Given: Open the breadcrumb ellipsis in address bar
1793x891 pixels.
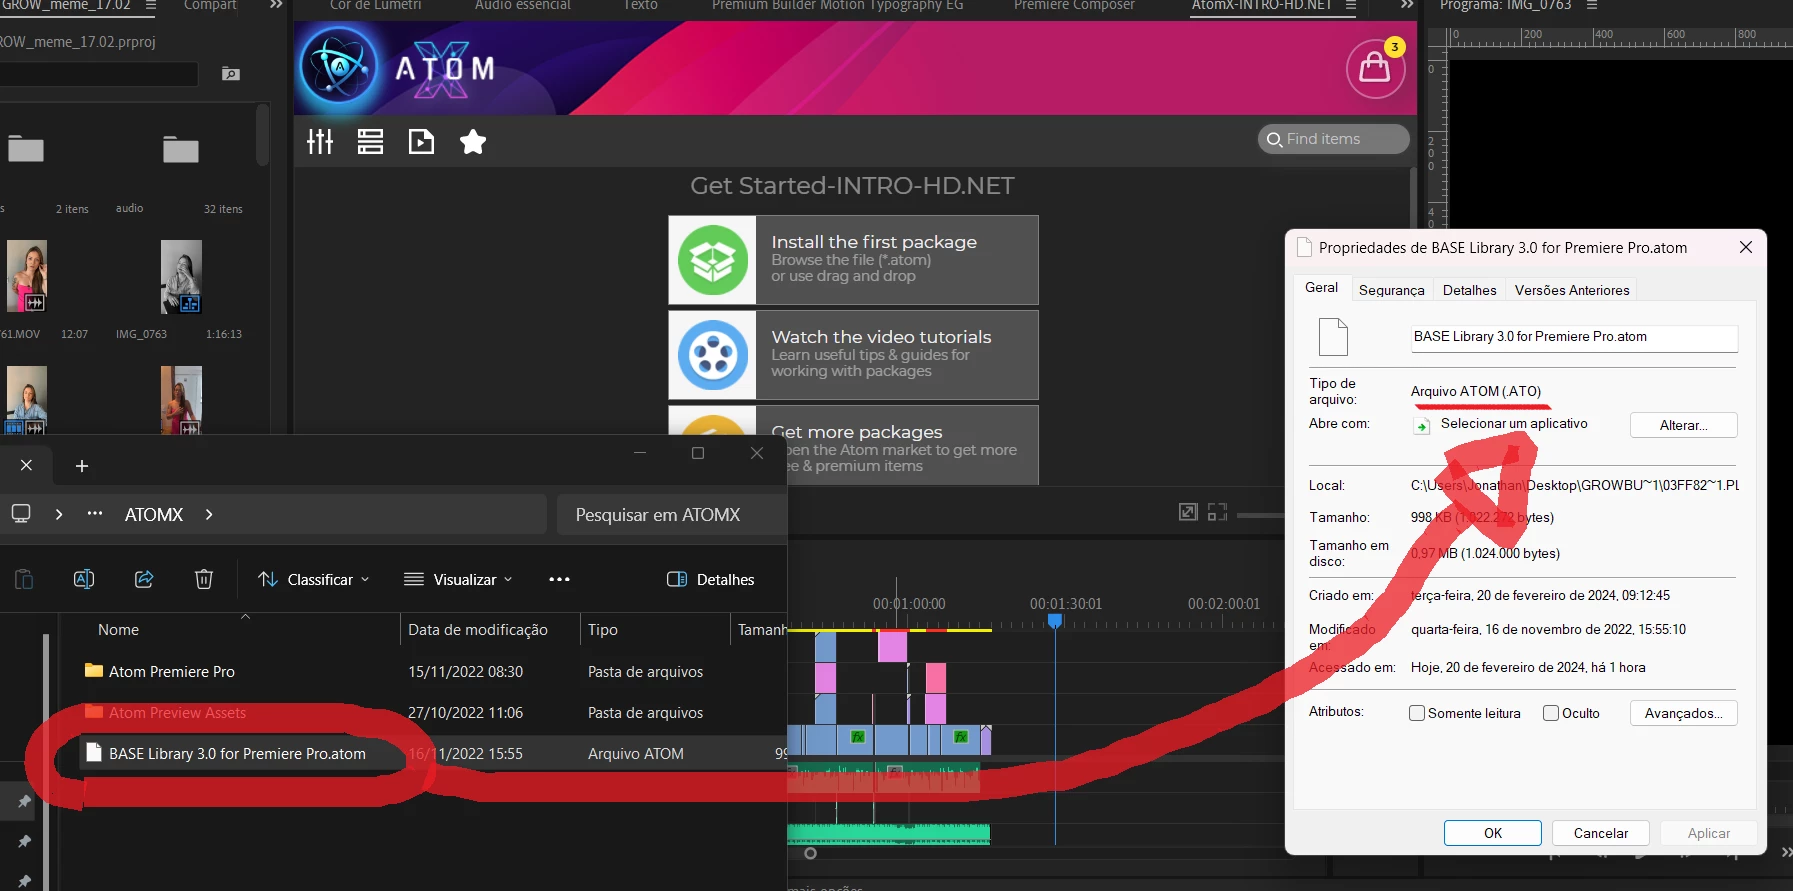Looking at the screenshot, I should pyautogui.click(x=95, y=514).
